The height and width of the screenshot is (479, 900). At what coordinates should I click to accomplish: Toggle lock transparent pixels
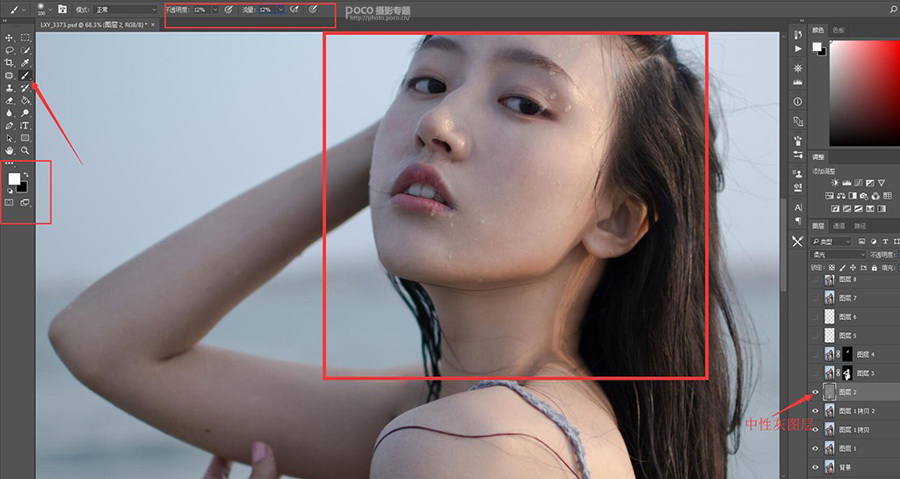tap(832, 268)
